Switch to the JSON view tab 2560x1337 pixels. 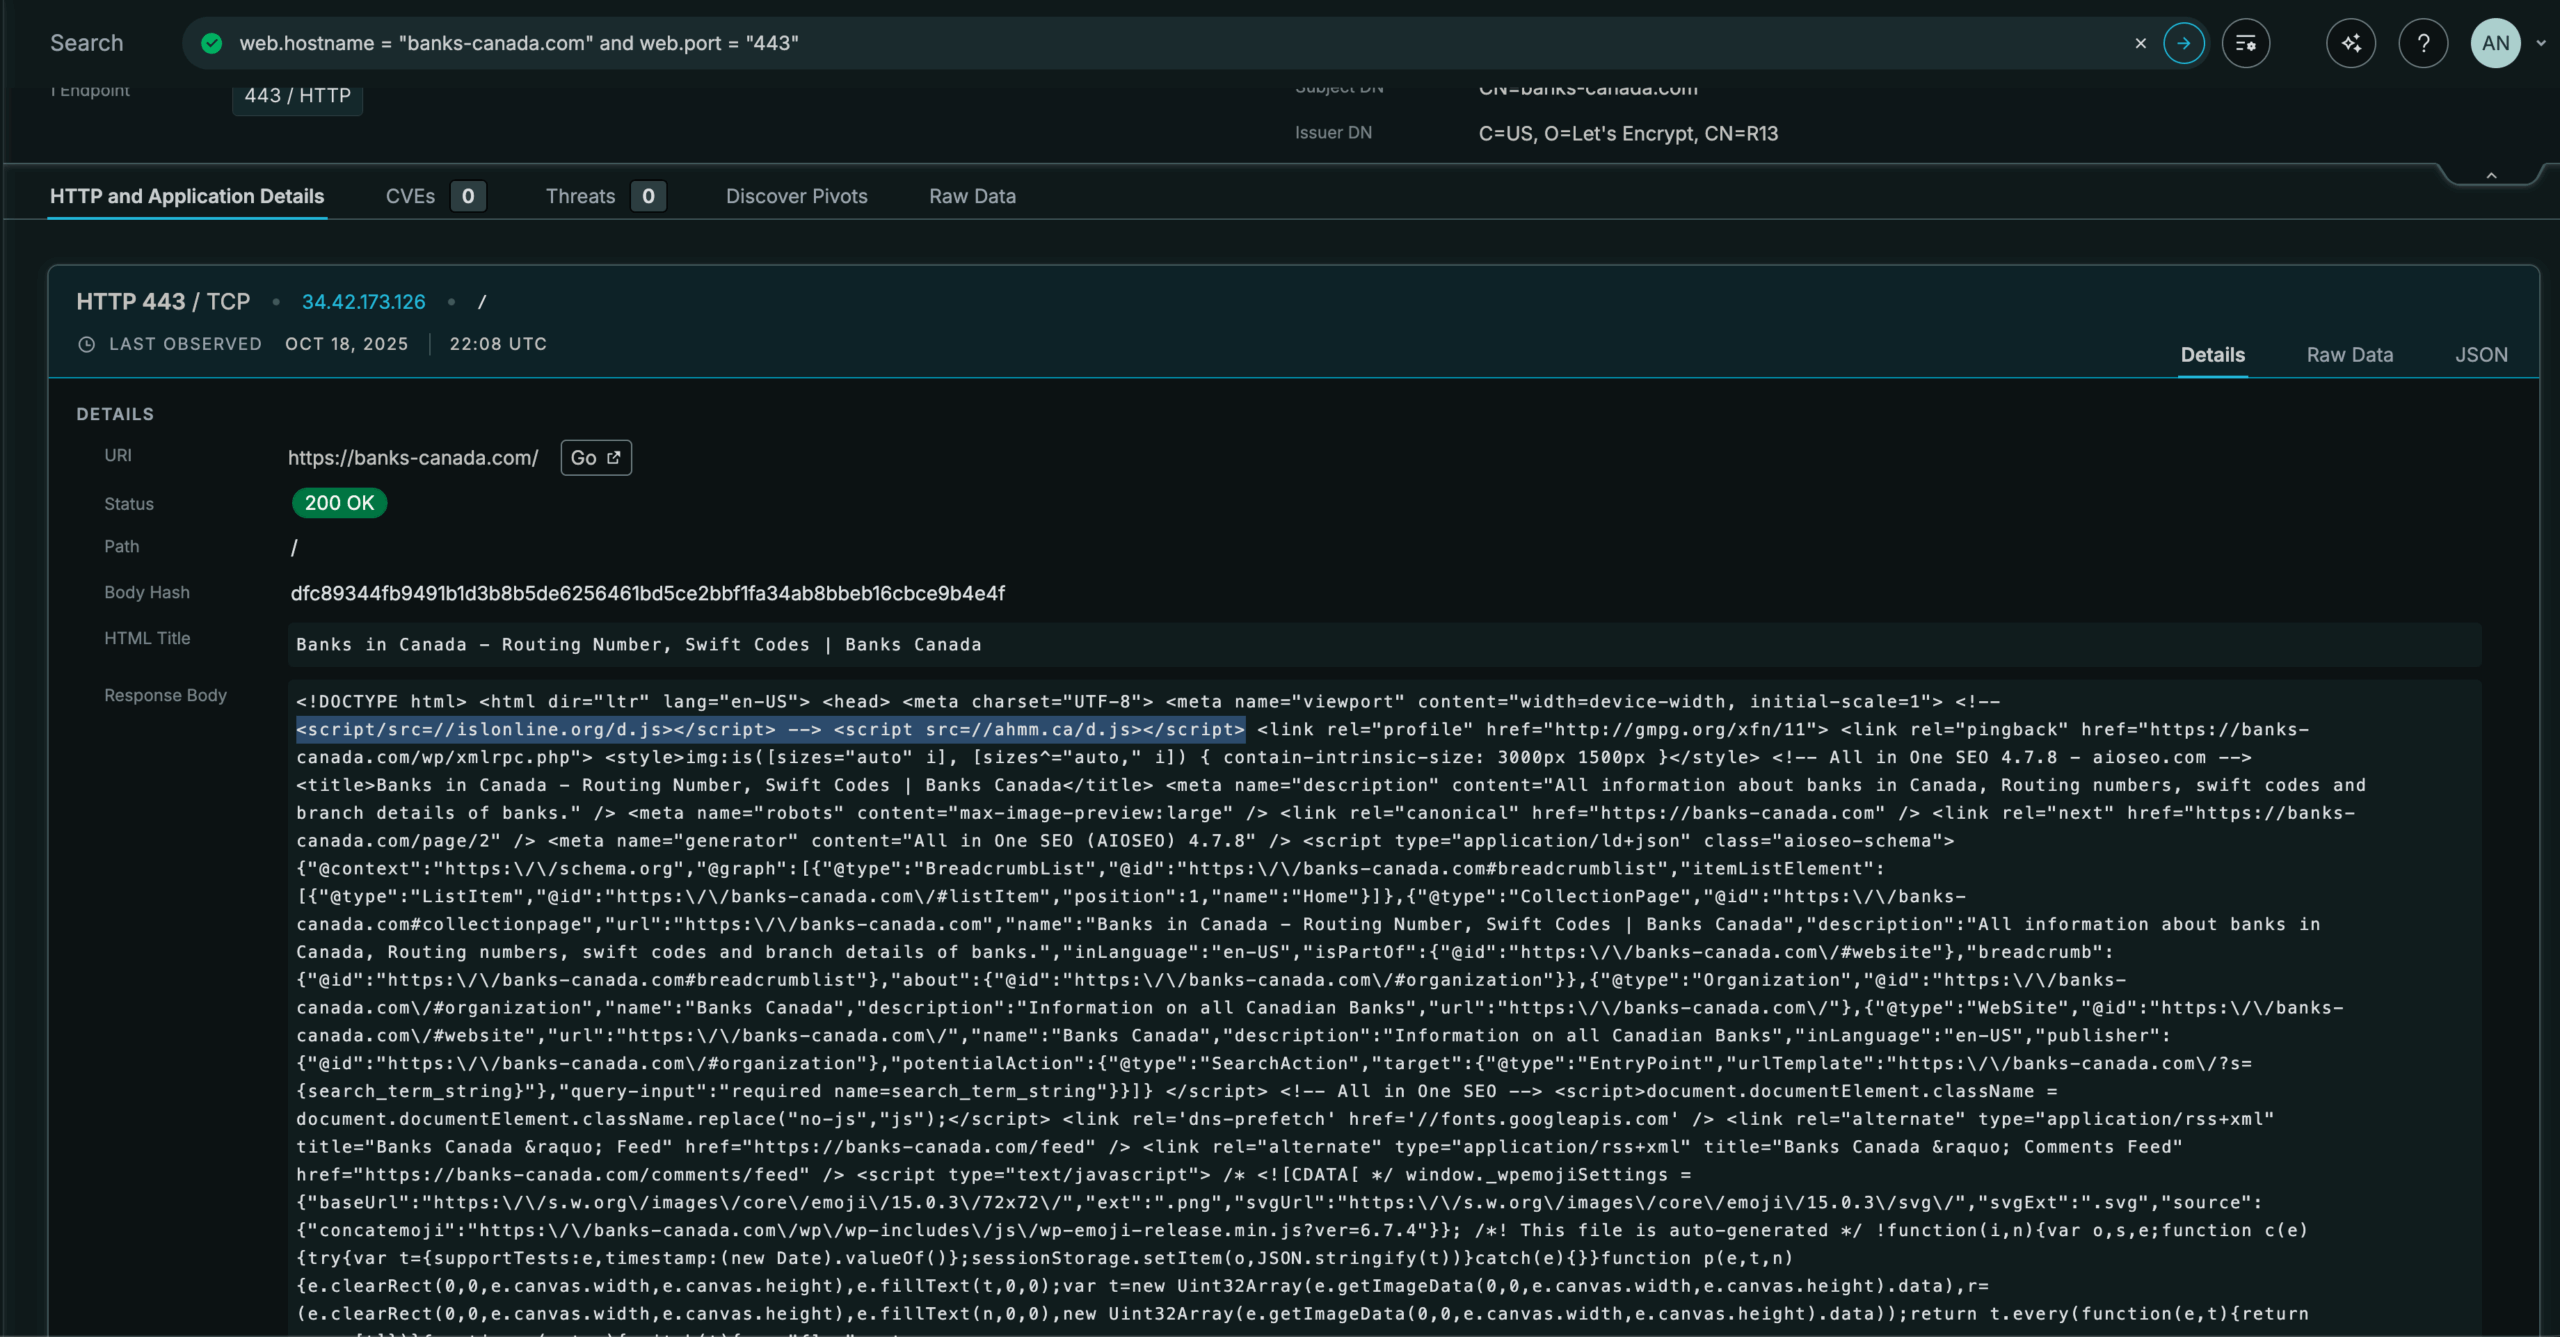(x=2482, y=355)
